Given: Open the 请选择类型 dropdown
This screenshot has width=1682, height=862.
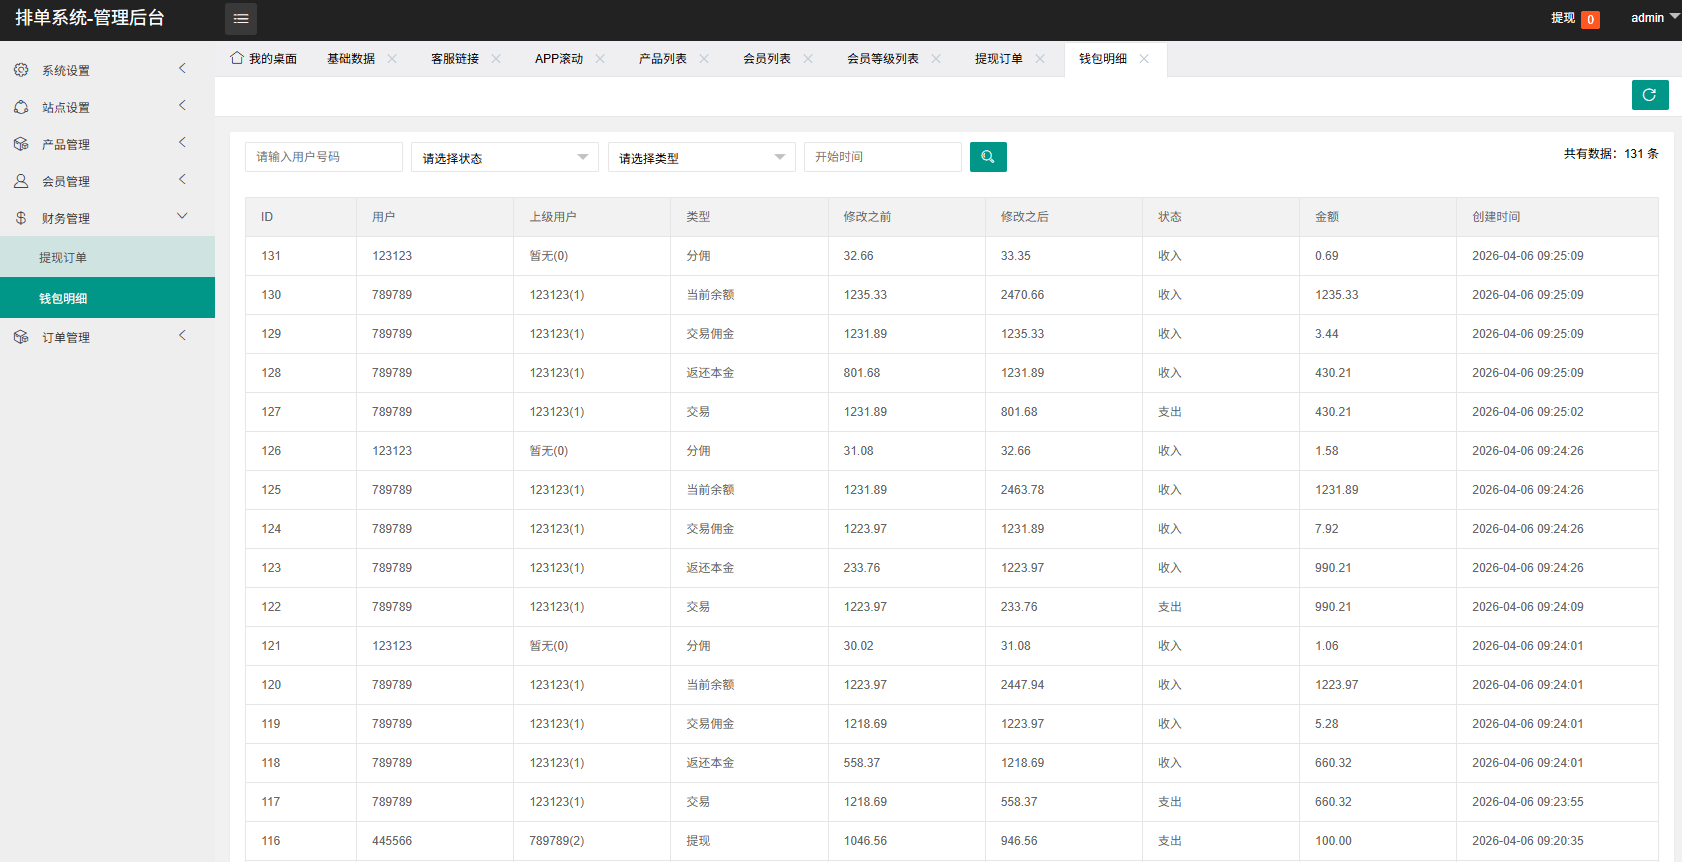Looking at the screenshot, I should point(701,158).
